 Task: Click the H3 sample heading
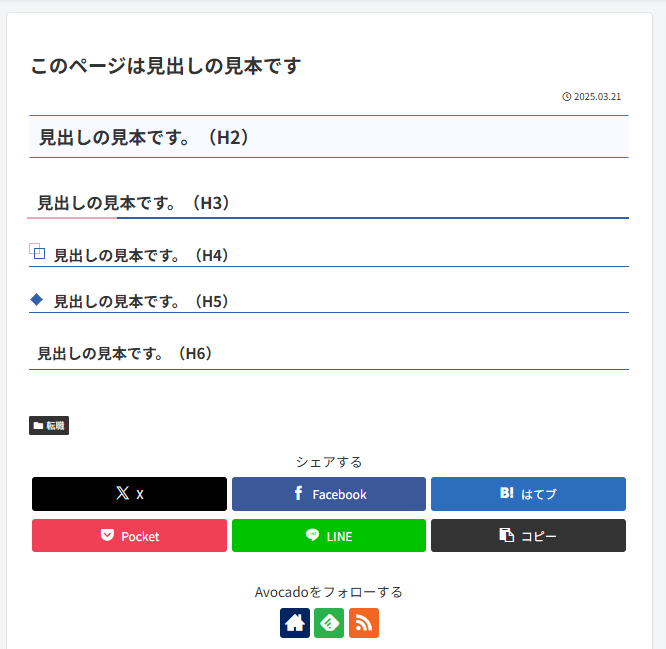(134, 203)
